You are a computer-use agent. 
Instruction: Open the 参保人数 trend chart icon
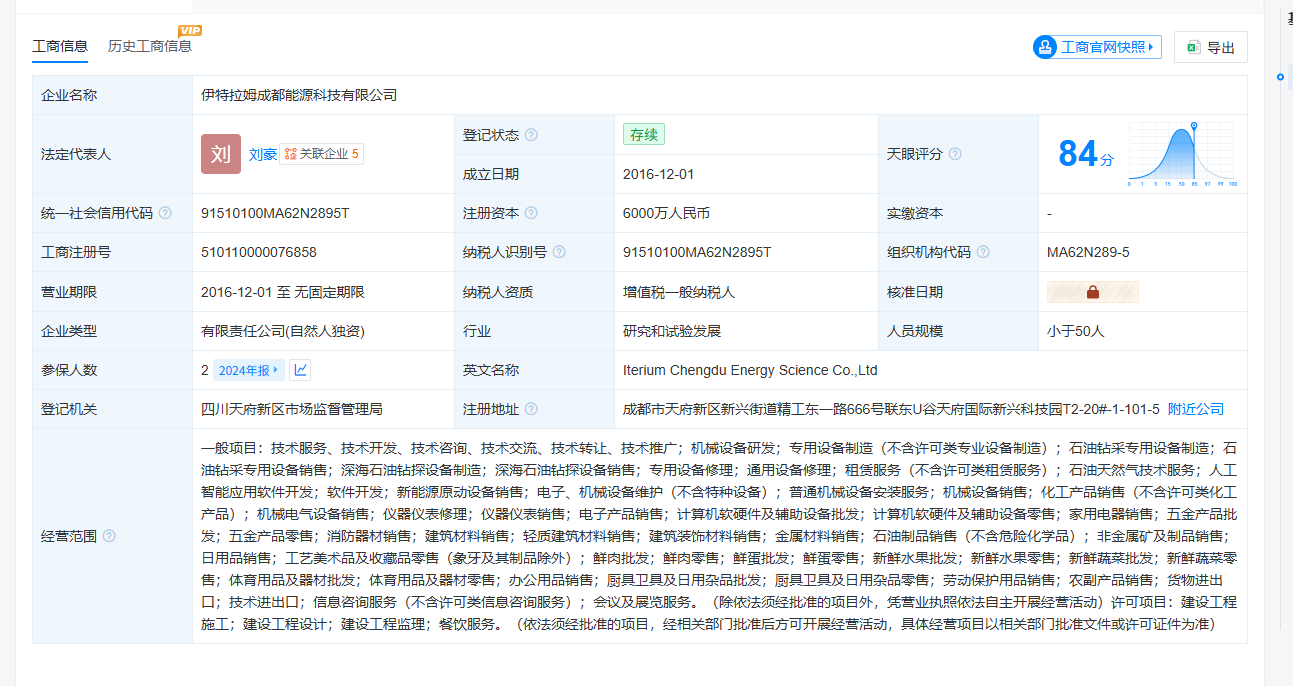[x=300, y=370]
